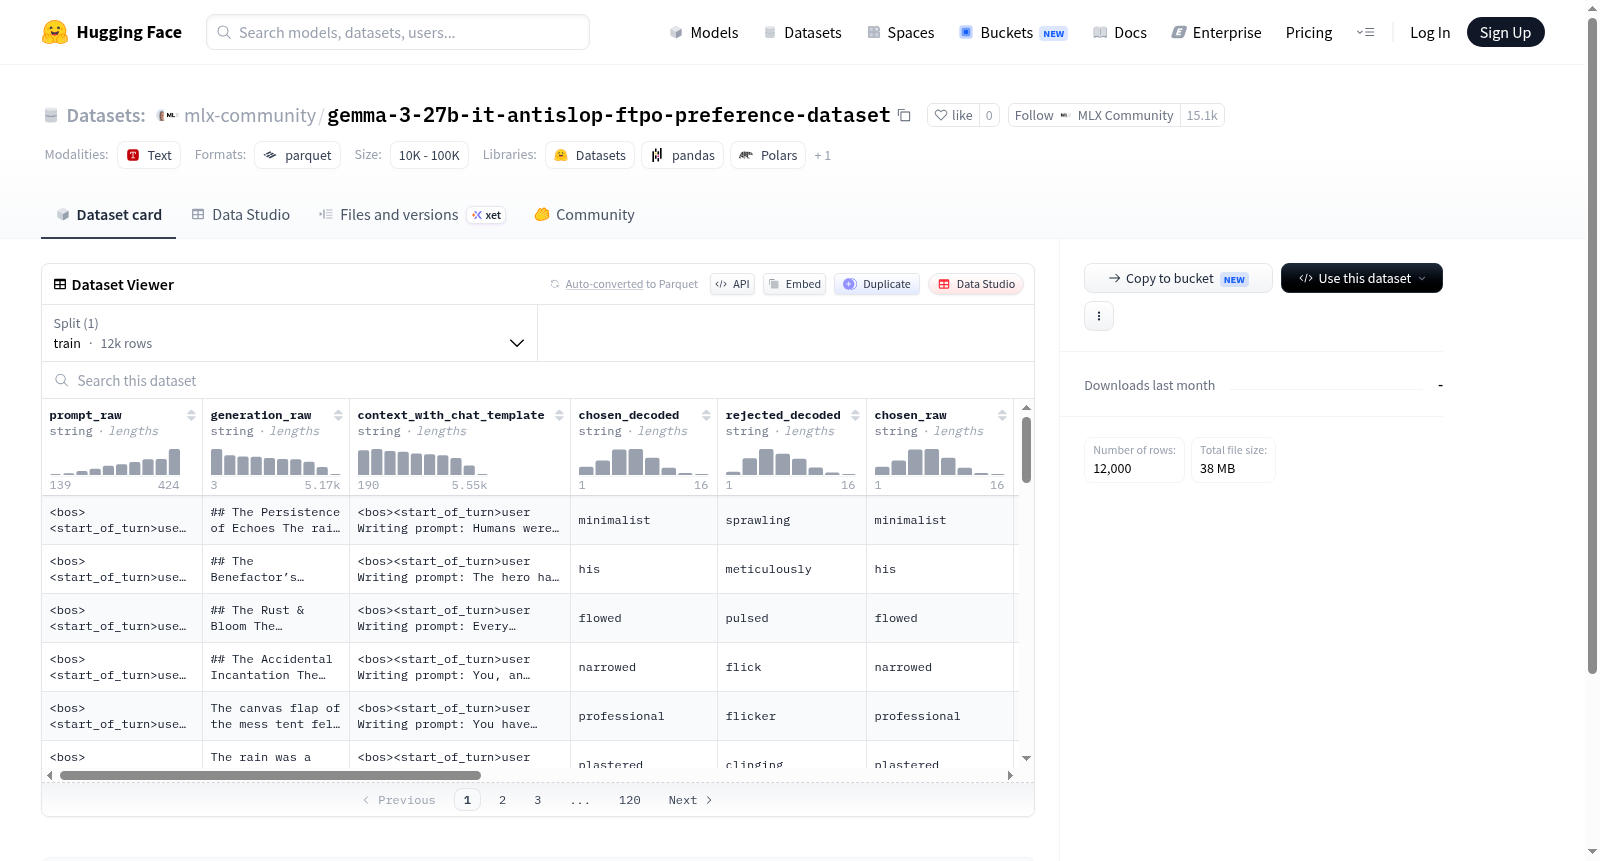1600x861 pixels.
Task: Follow MLX Community button
Action: [x=1094, y=115]
